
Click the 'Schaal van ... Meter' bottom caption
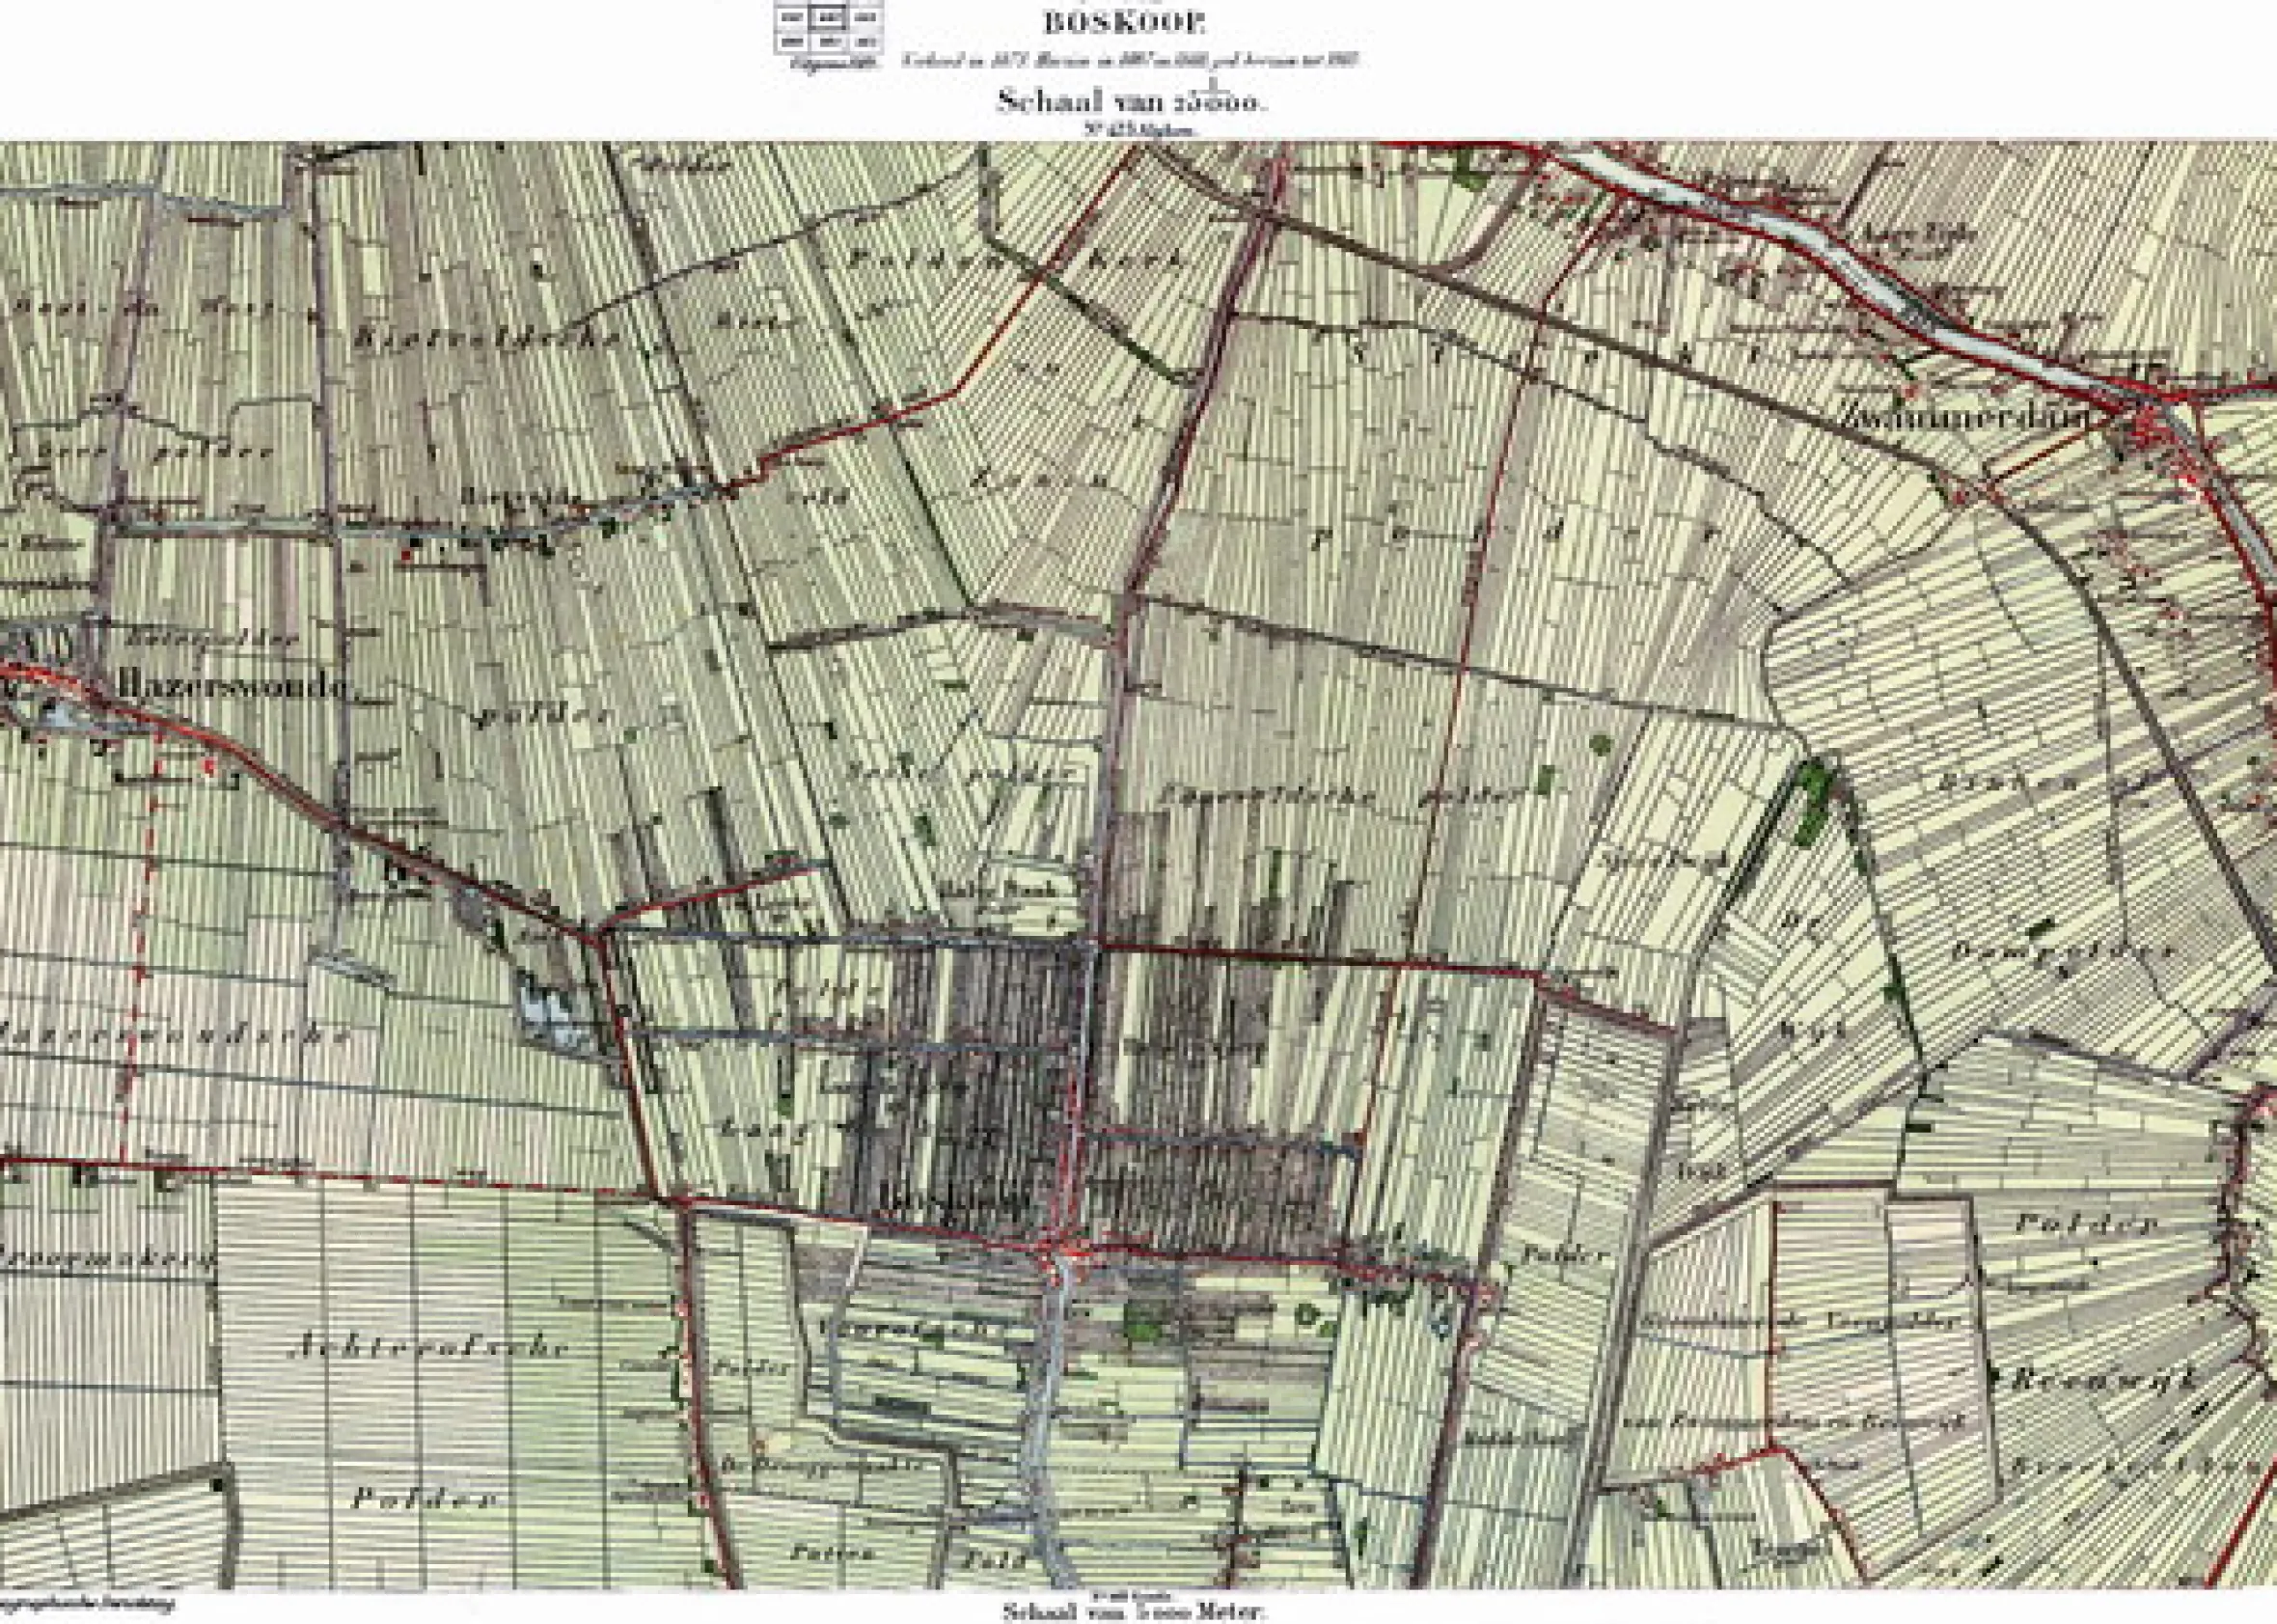1135,1612
